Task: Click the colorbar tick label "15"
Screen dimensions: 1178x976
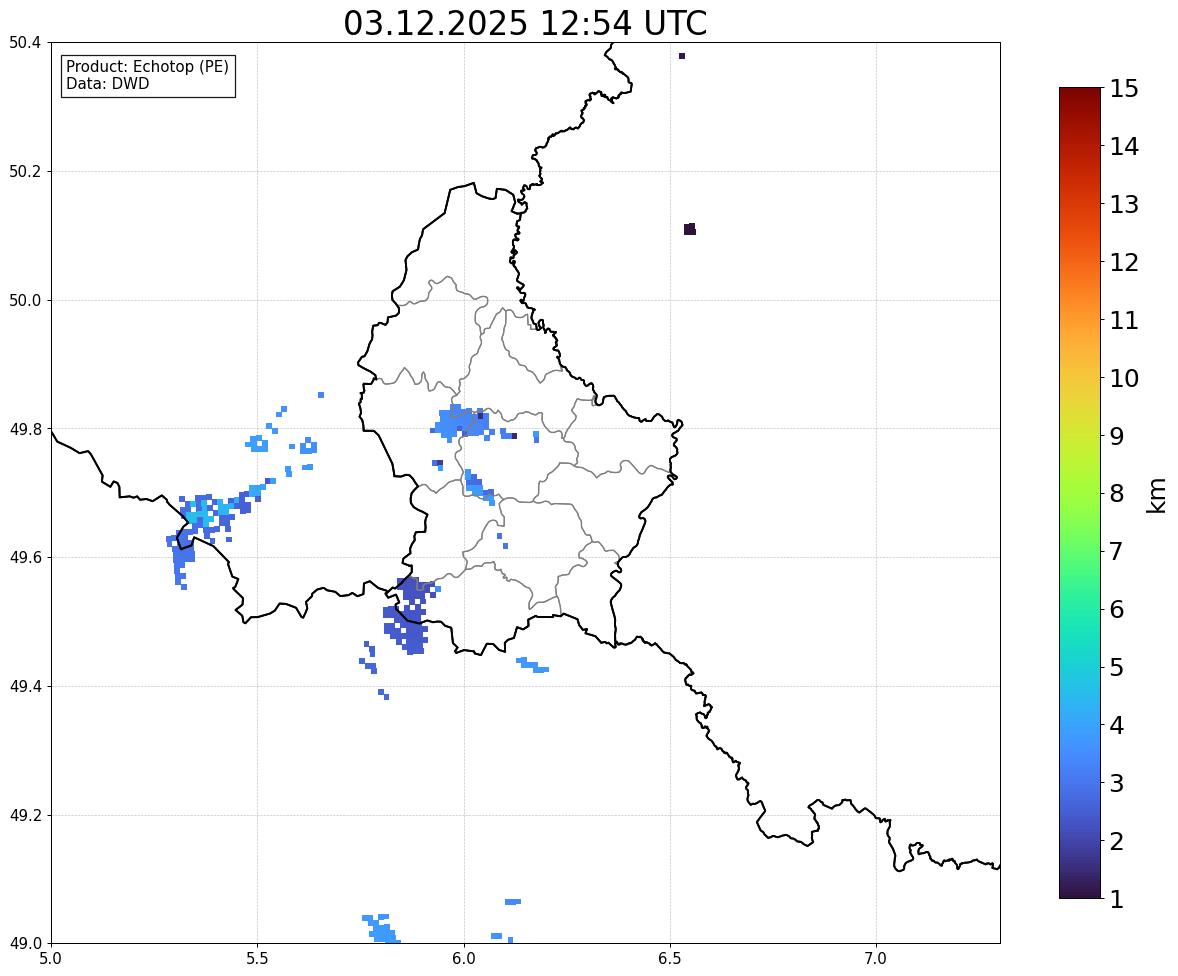Action: [x=1124, y=89]
